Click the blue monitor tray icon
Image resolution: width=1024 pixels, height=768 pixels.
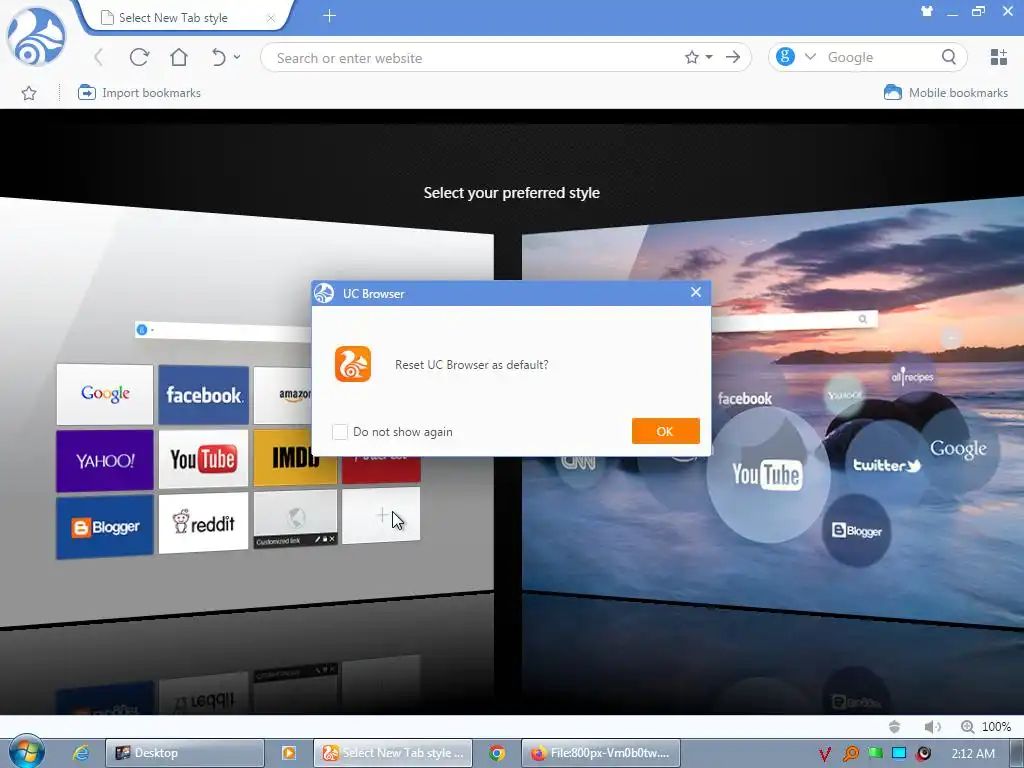[x=899, y=753]
